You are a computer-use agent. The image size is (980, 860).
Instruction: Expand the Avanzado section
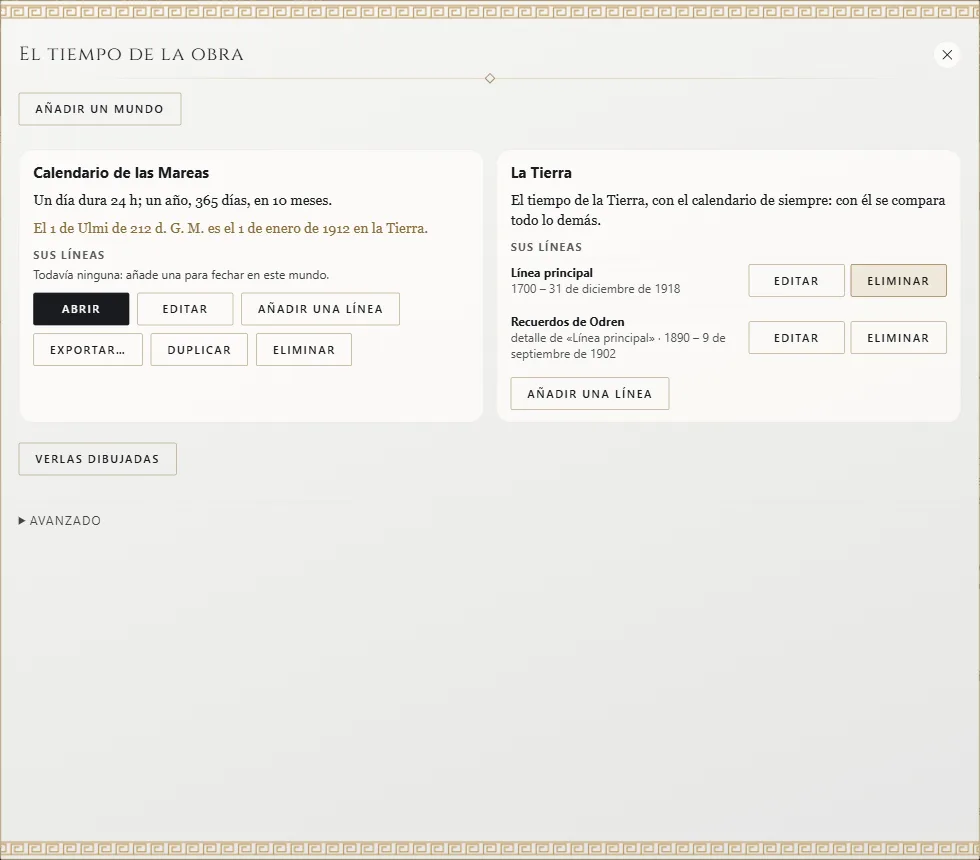(60, 521)
